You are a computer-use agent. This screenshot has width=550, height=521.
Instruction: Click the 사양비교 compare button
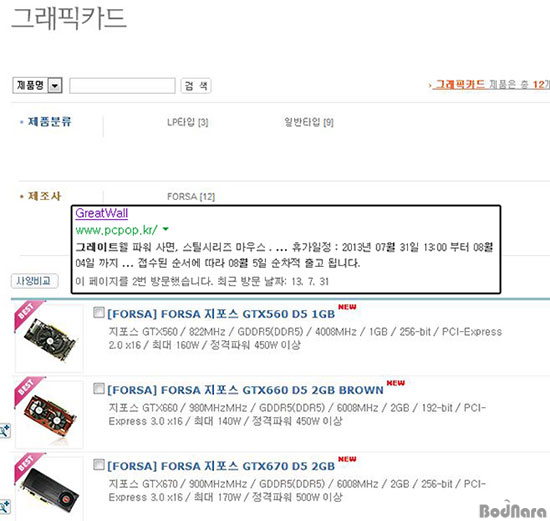point(35,281)
